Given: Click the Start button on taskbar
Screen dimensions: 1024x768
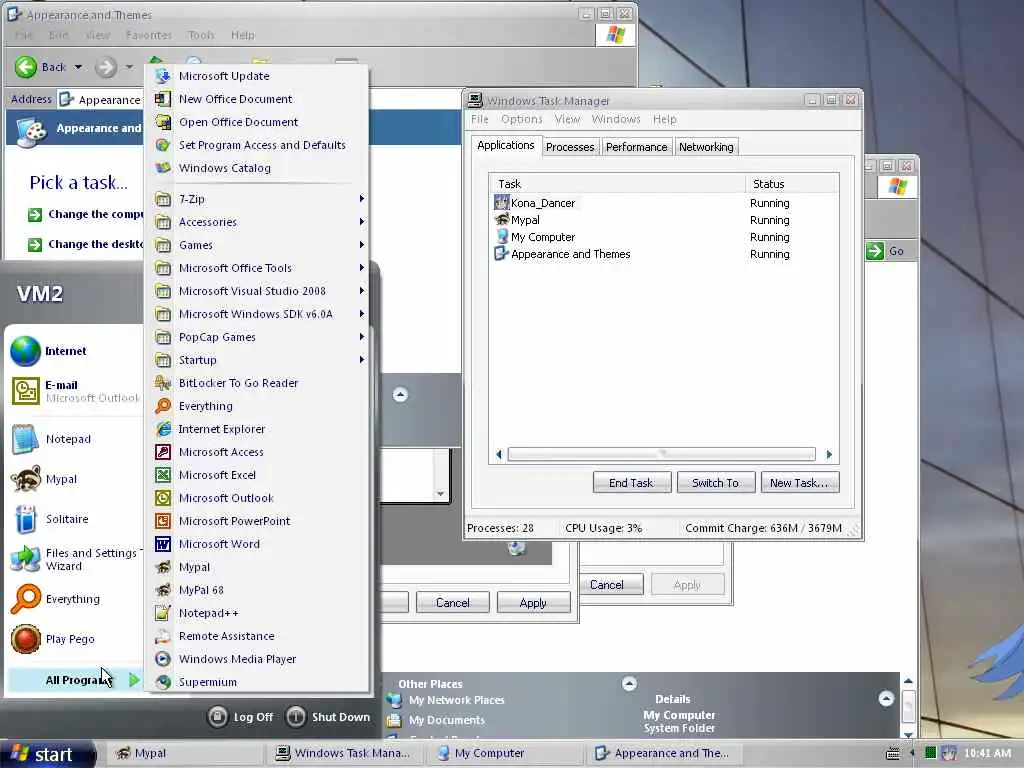Looking at the screenshot, I should [46, 754].
